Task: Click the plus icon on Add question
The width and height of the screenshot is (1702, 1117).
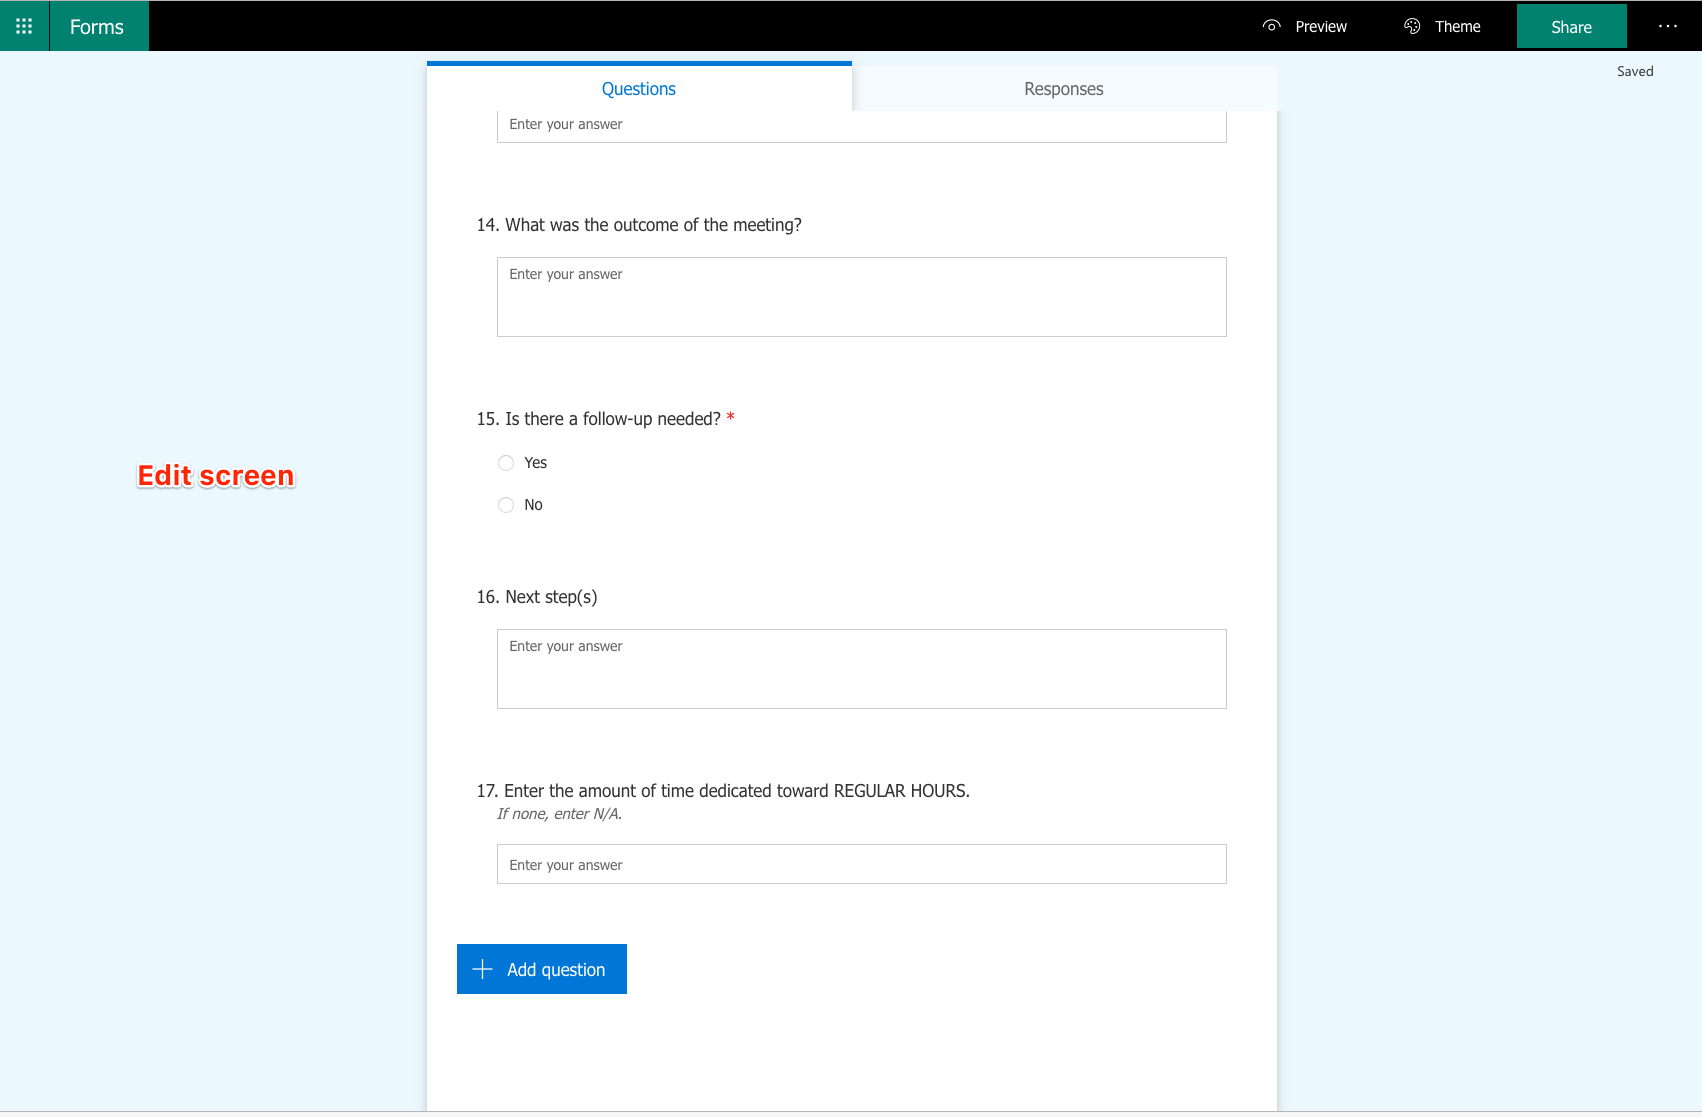Action: (482, 969)
